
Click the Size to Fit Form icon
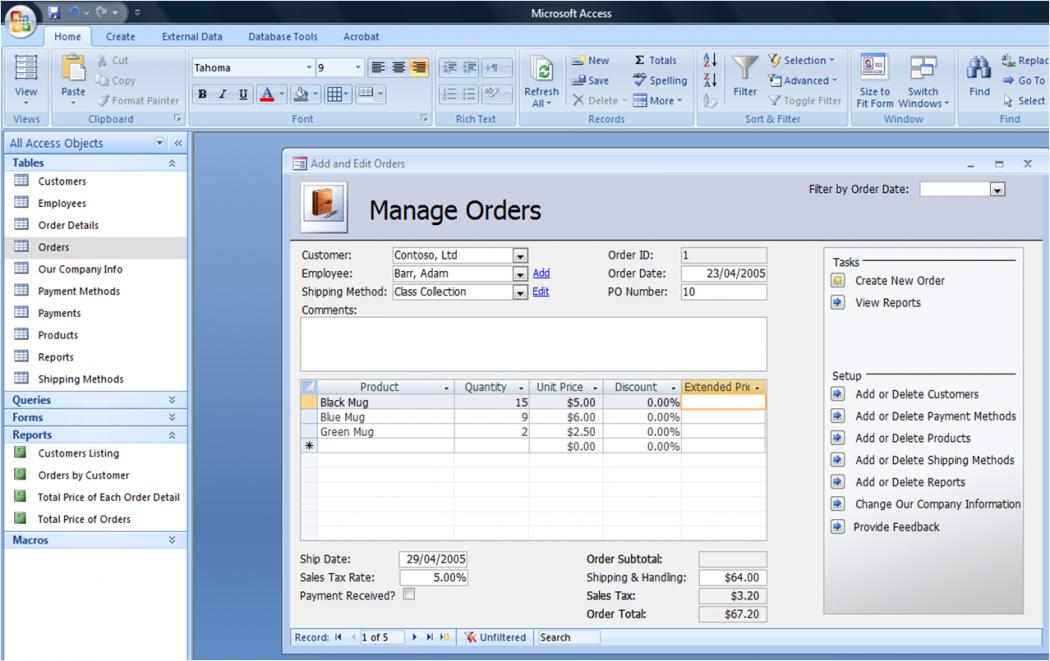[874, 68]
